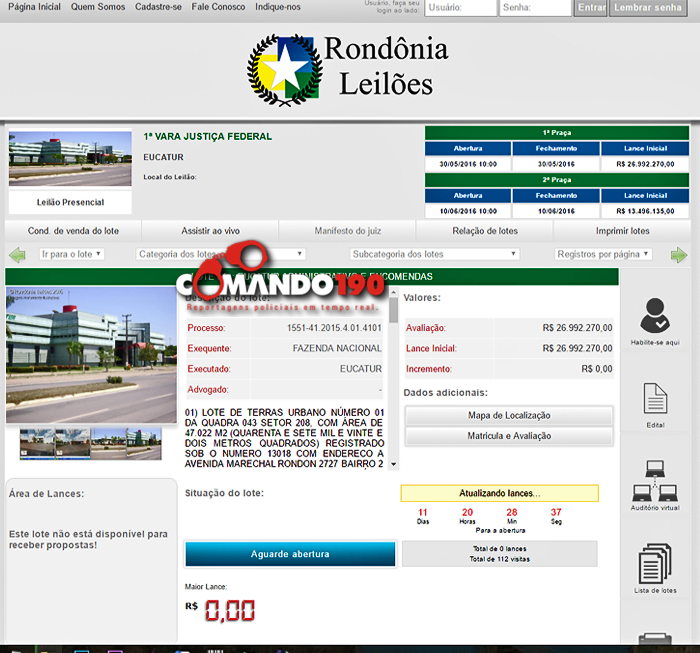Click the 1ª VARA JUSTIÇA FEDERAL title
The image size is (700, 653).
(x=208, y=137)
